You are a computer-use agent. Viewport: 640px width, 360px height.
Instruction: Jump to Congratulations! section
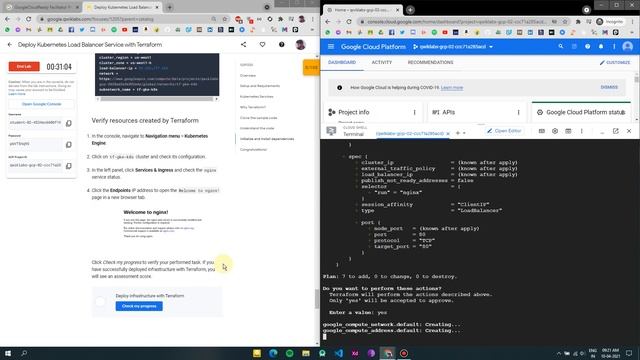click(253, 150)
